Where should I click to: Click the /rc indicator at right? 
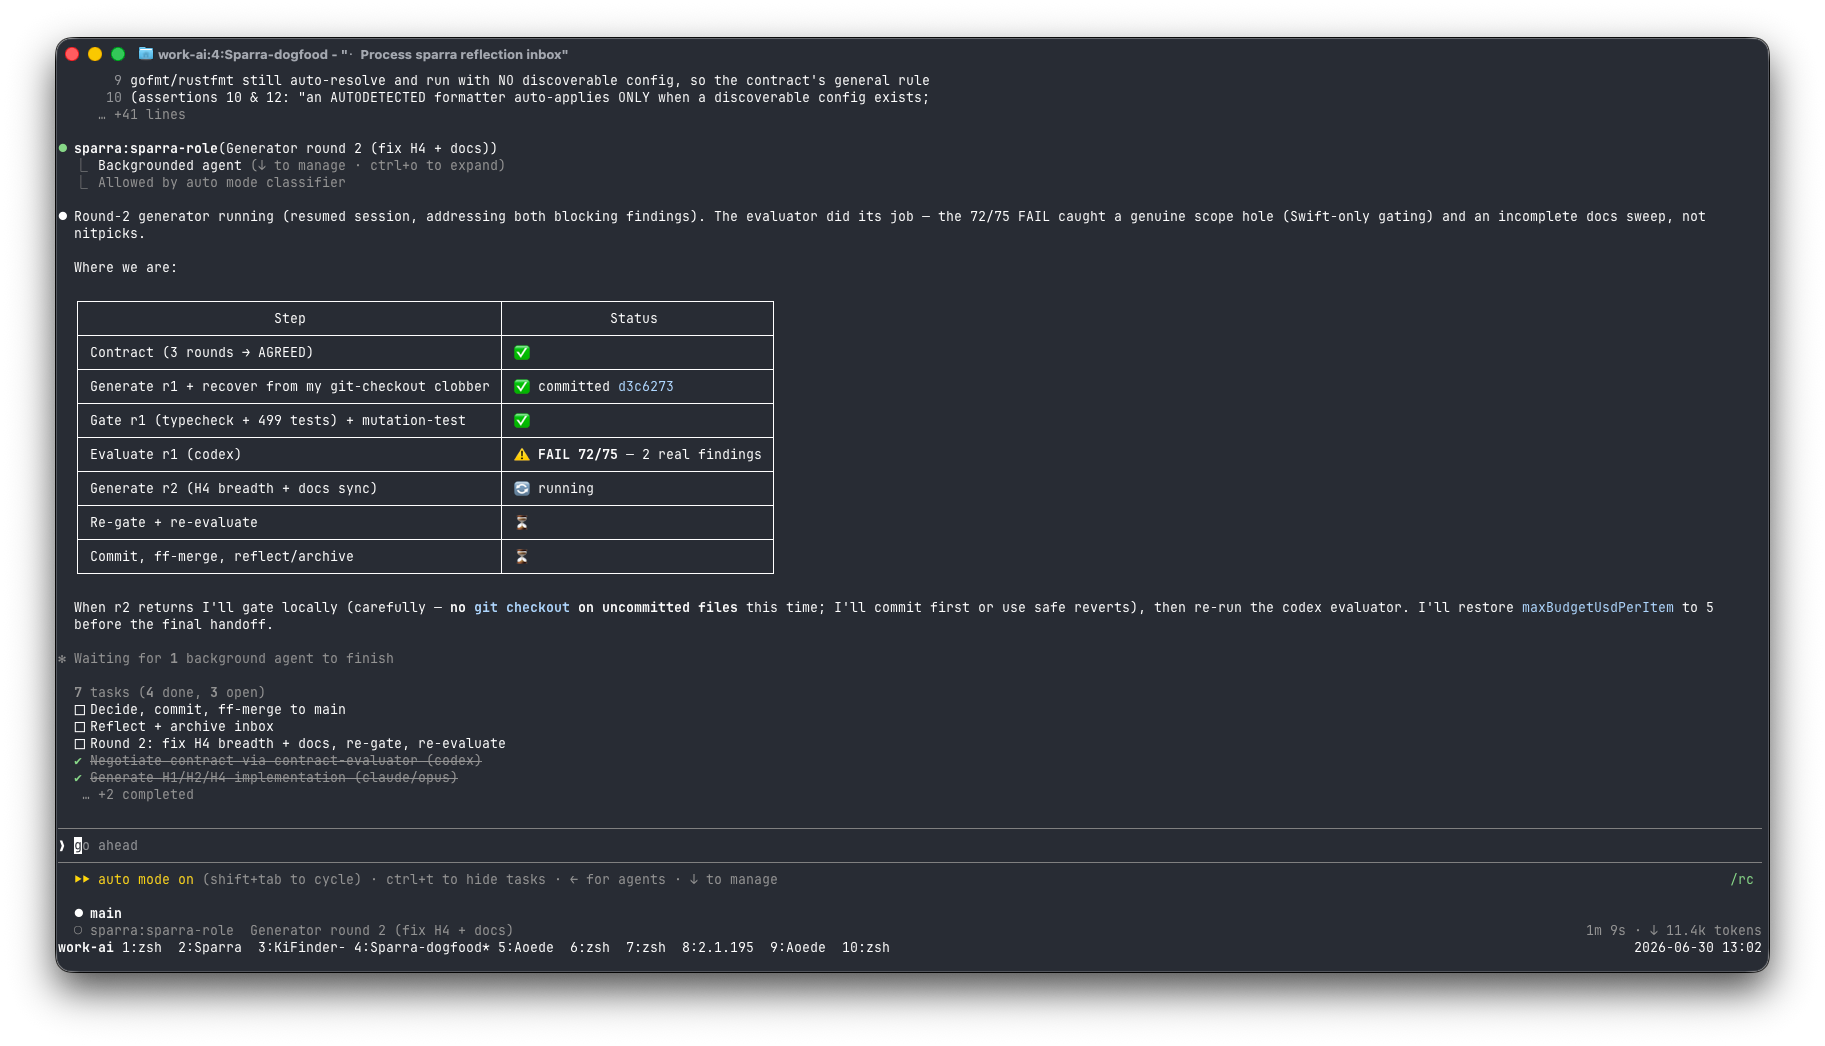coord(1742,879)
